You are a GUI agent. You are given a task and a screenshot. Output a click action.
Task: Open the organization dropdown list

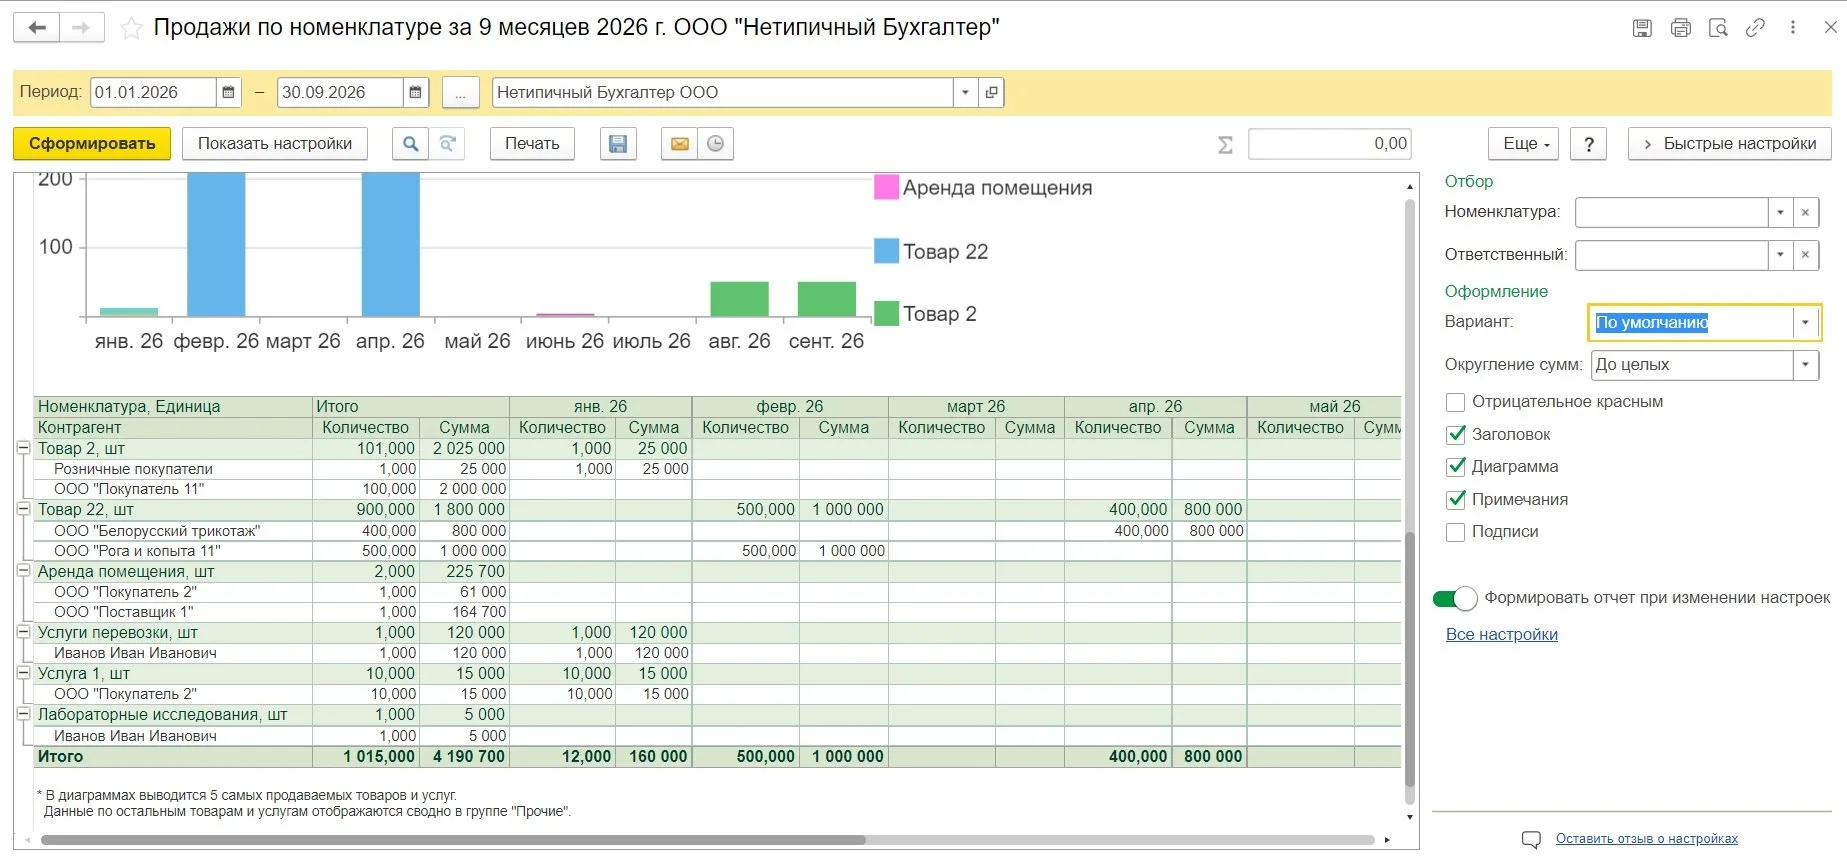(965, 92)
